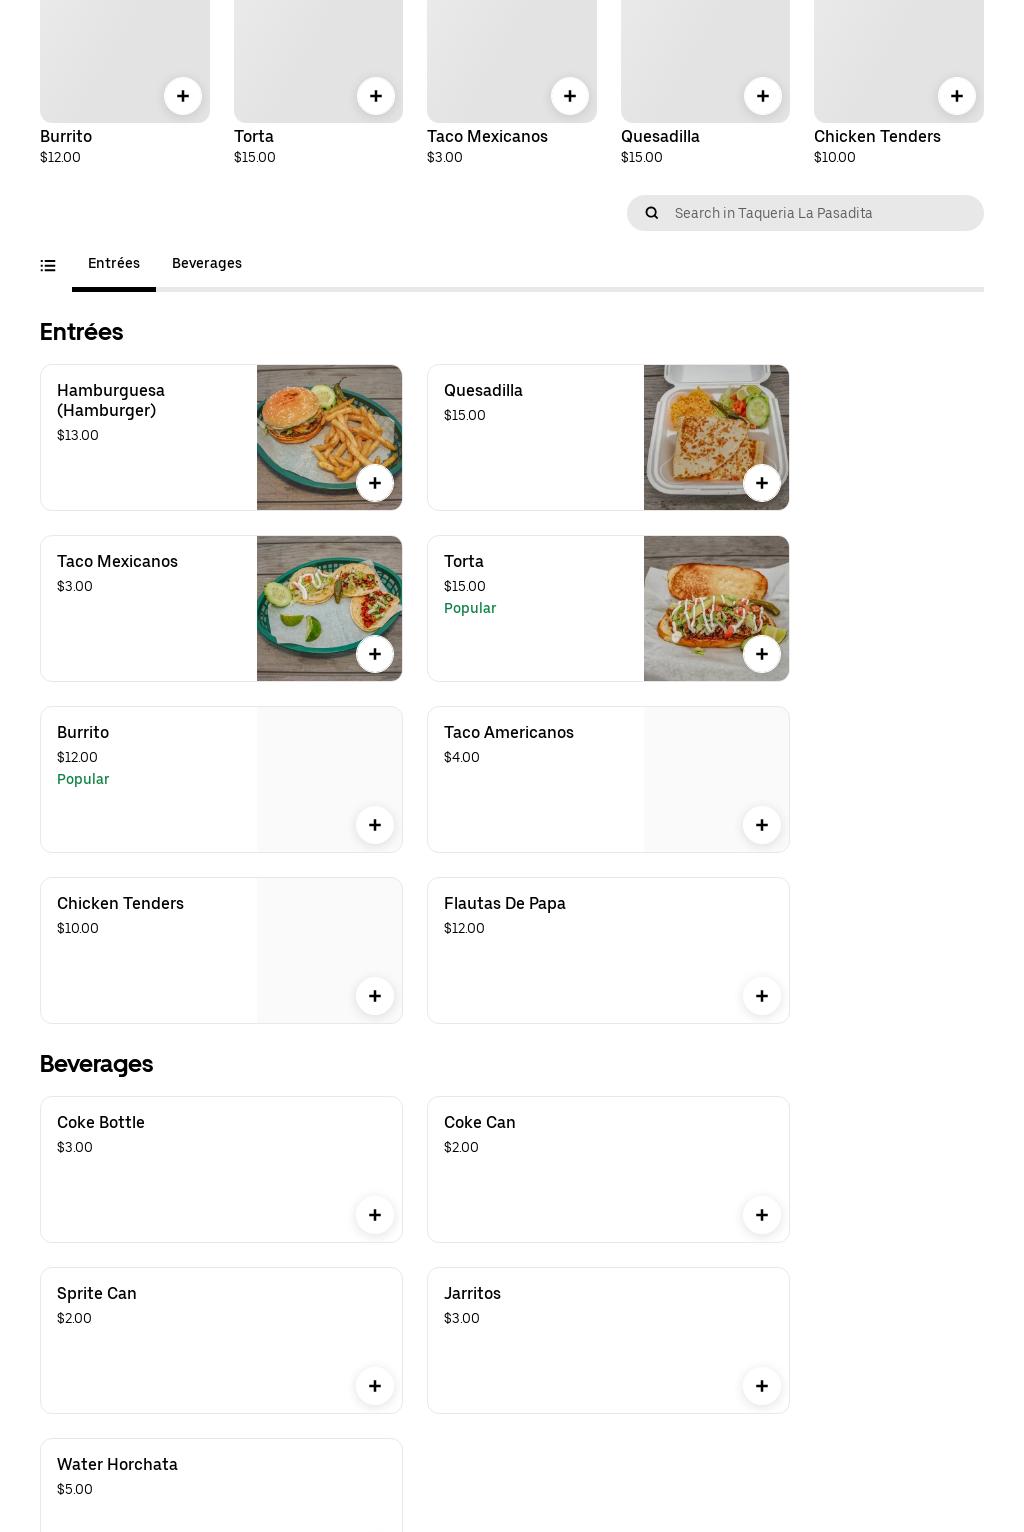Open top-row Taco Mexicanos item name

pos(487,136)
